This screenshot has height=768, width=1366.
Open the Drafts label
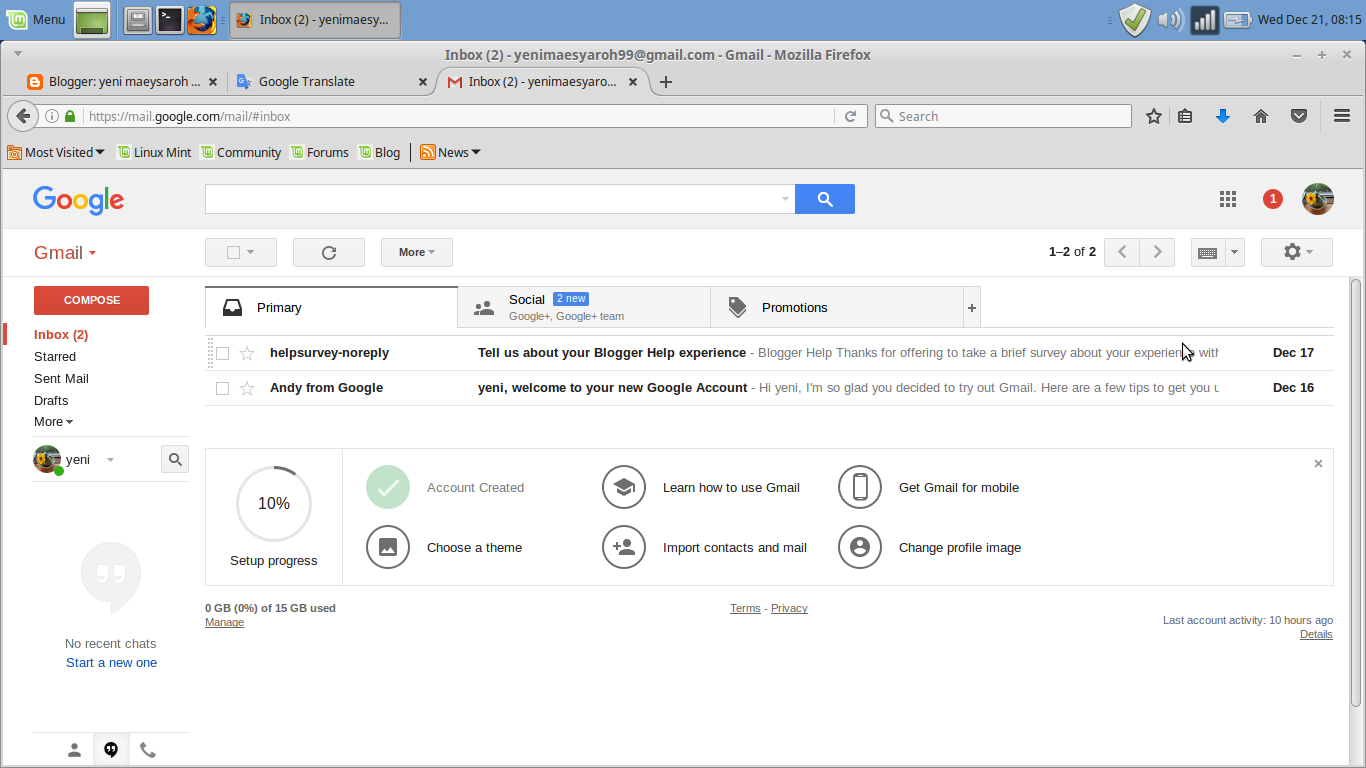point(51,401)
